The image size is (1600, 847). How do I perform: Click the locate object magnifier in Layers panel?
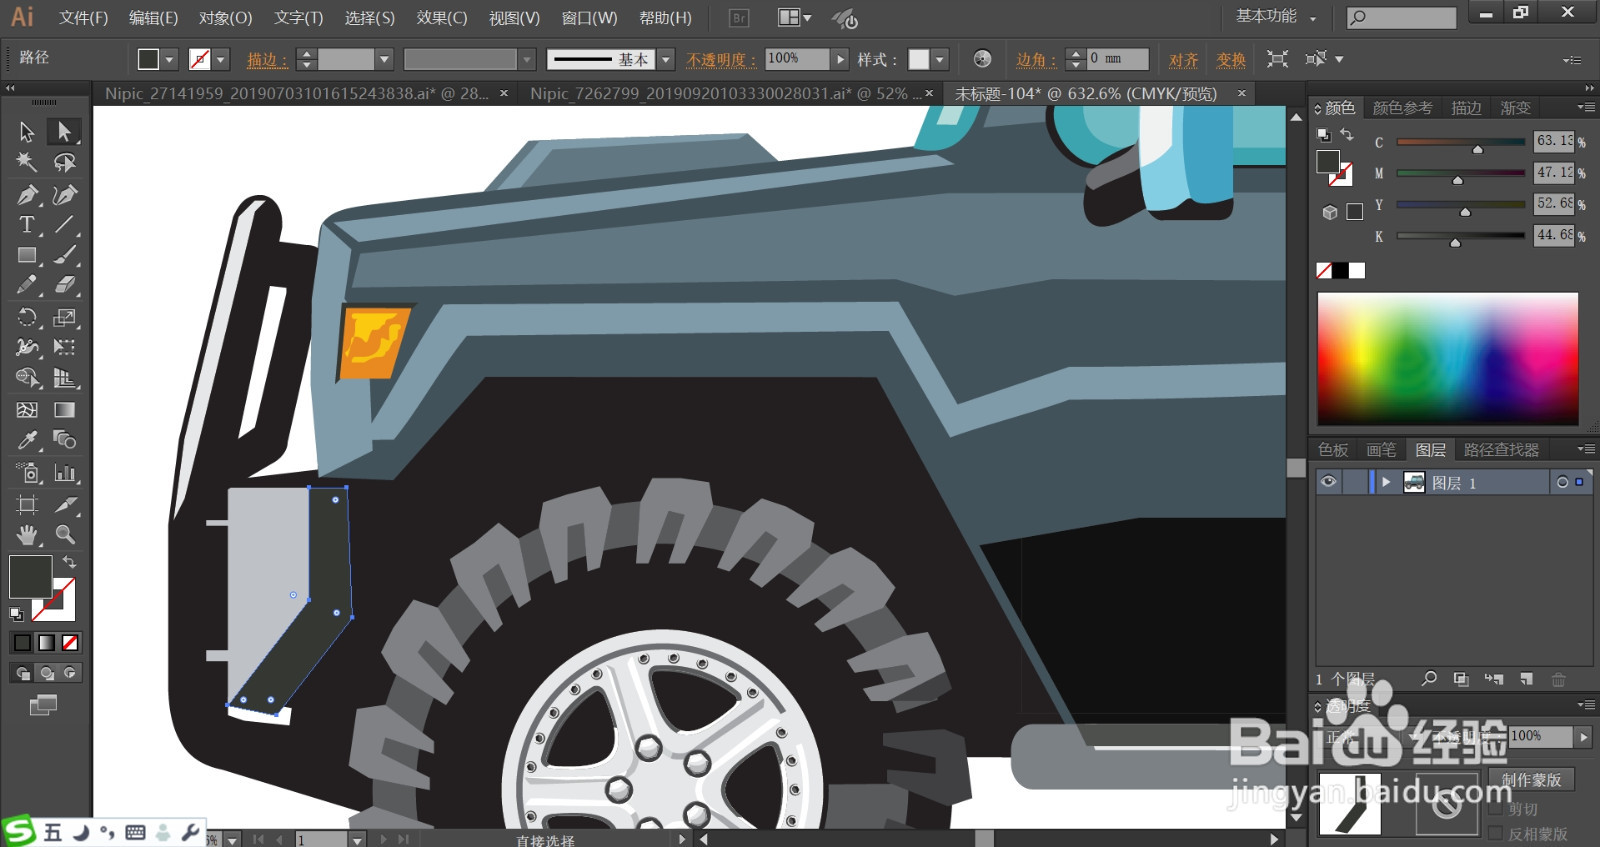(x=1429, y=678)
